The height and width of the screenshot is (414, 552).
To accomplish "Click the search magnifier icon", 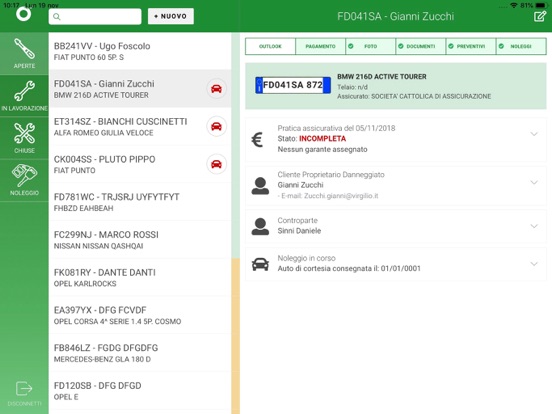I will [57, 17].
